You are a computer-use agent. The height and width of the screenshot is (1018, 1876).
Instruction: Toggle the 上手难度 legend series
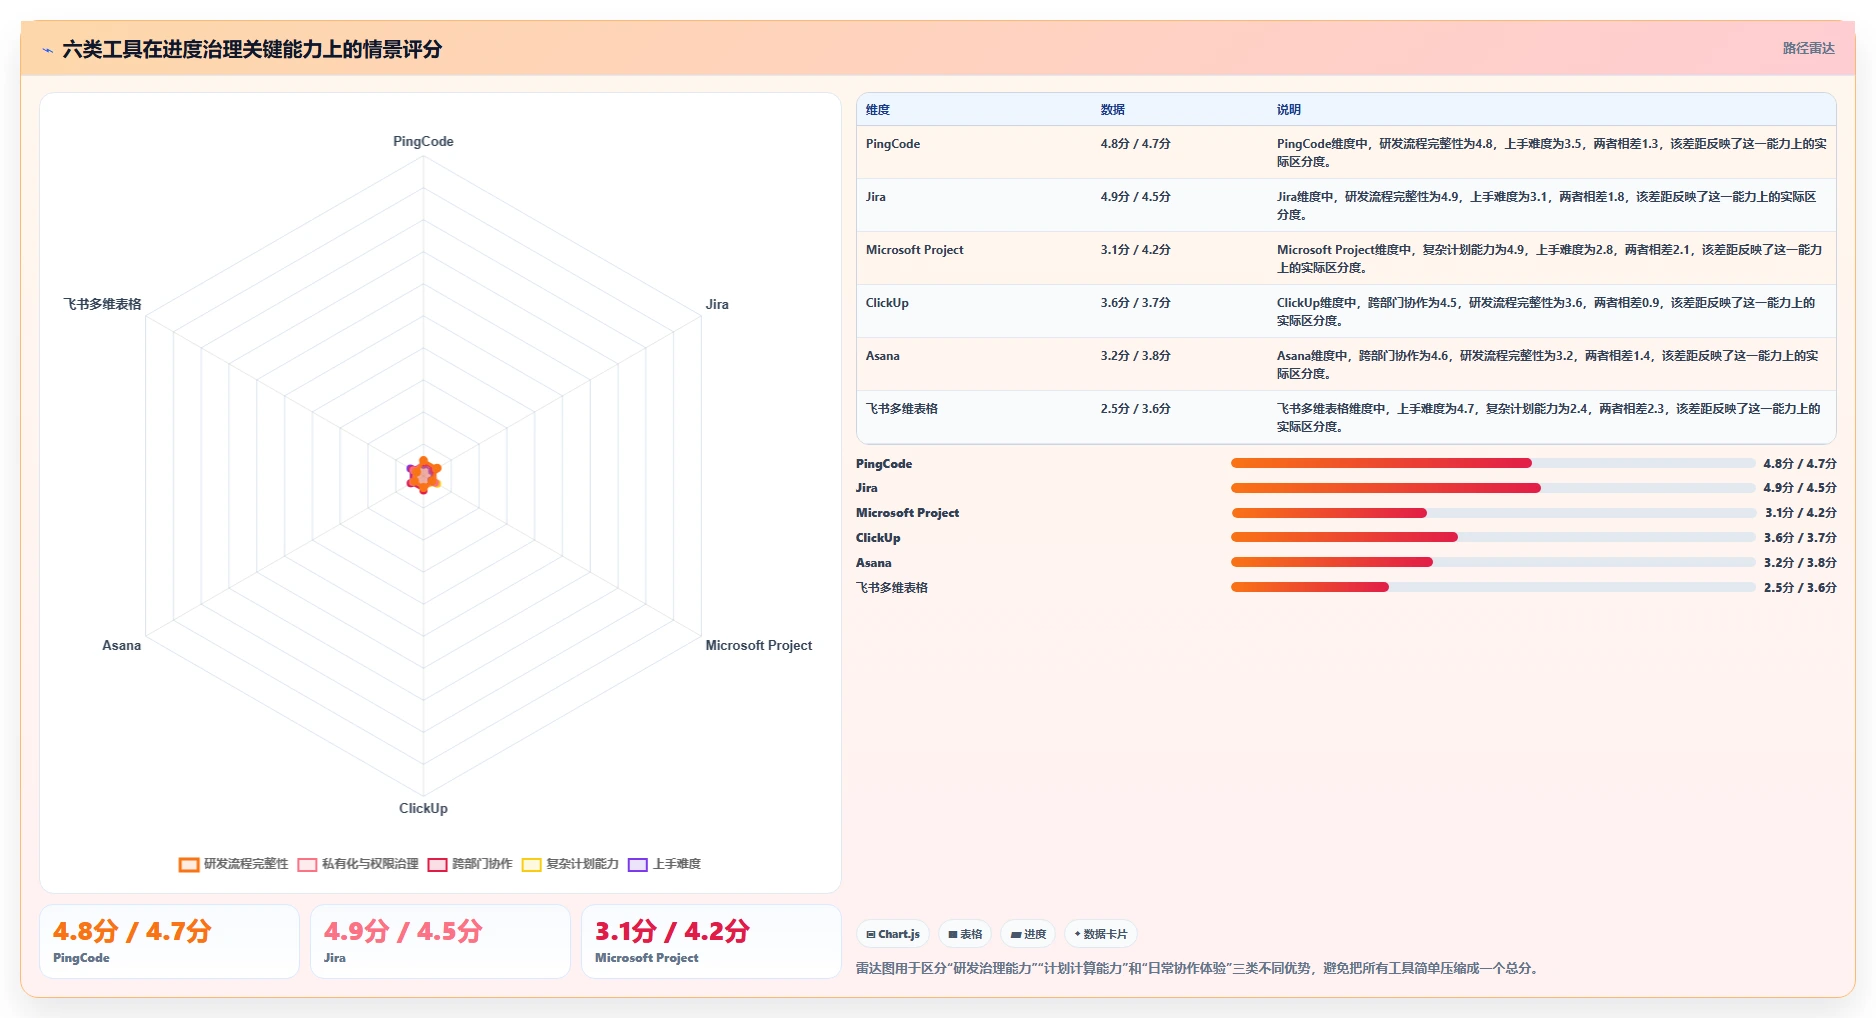click(x=664, y=864)
